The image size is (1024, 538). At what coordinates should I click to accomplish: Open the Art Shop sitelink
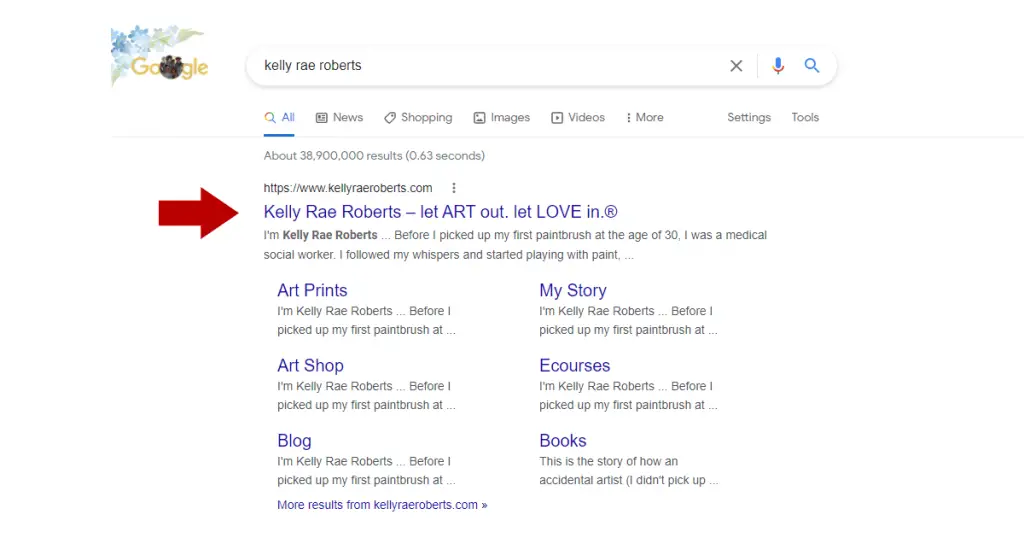pos(310,366)
